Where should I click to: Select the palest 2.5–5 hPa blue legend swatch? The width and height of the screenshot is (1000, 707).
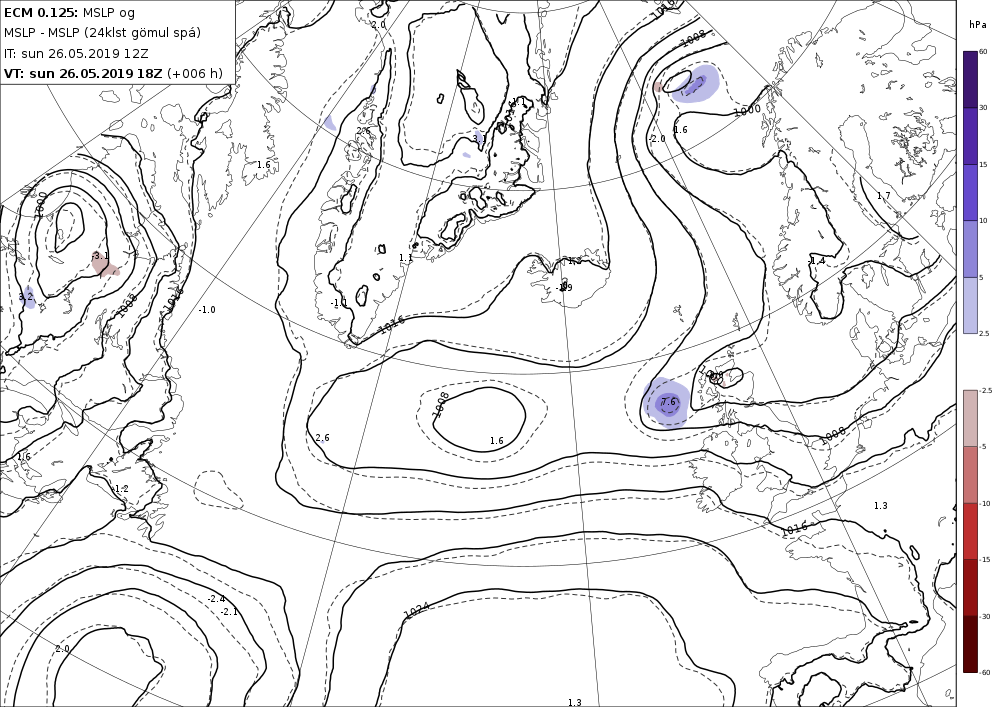pyautogui.click(x=969, y=305)
